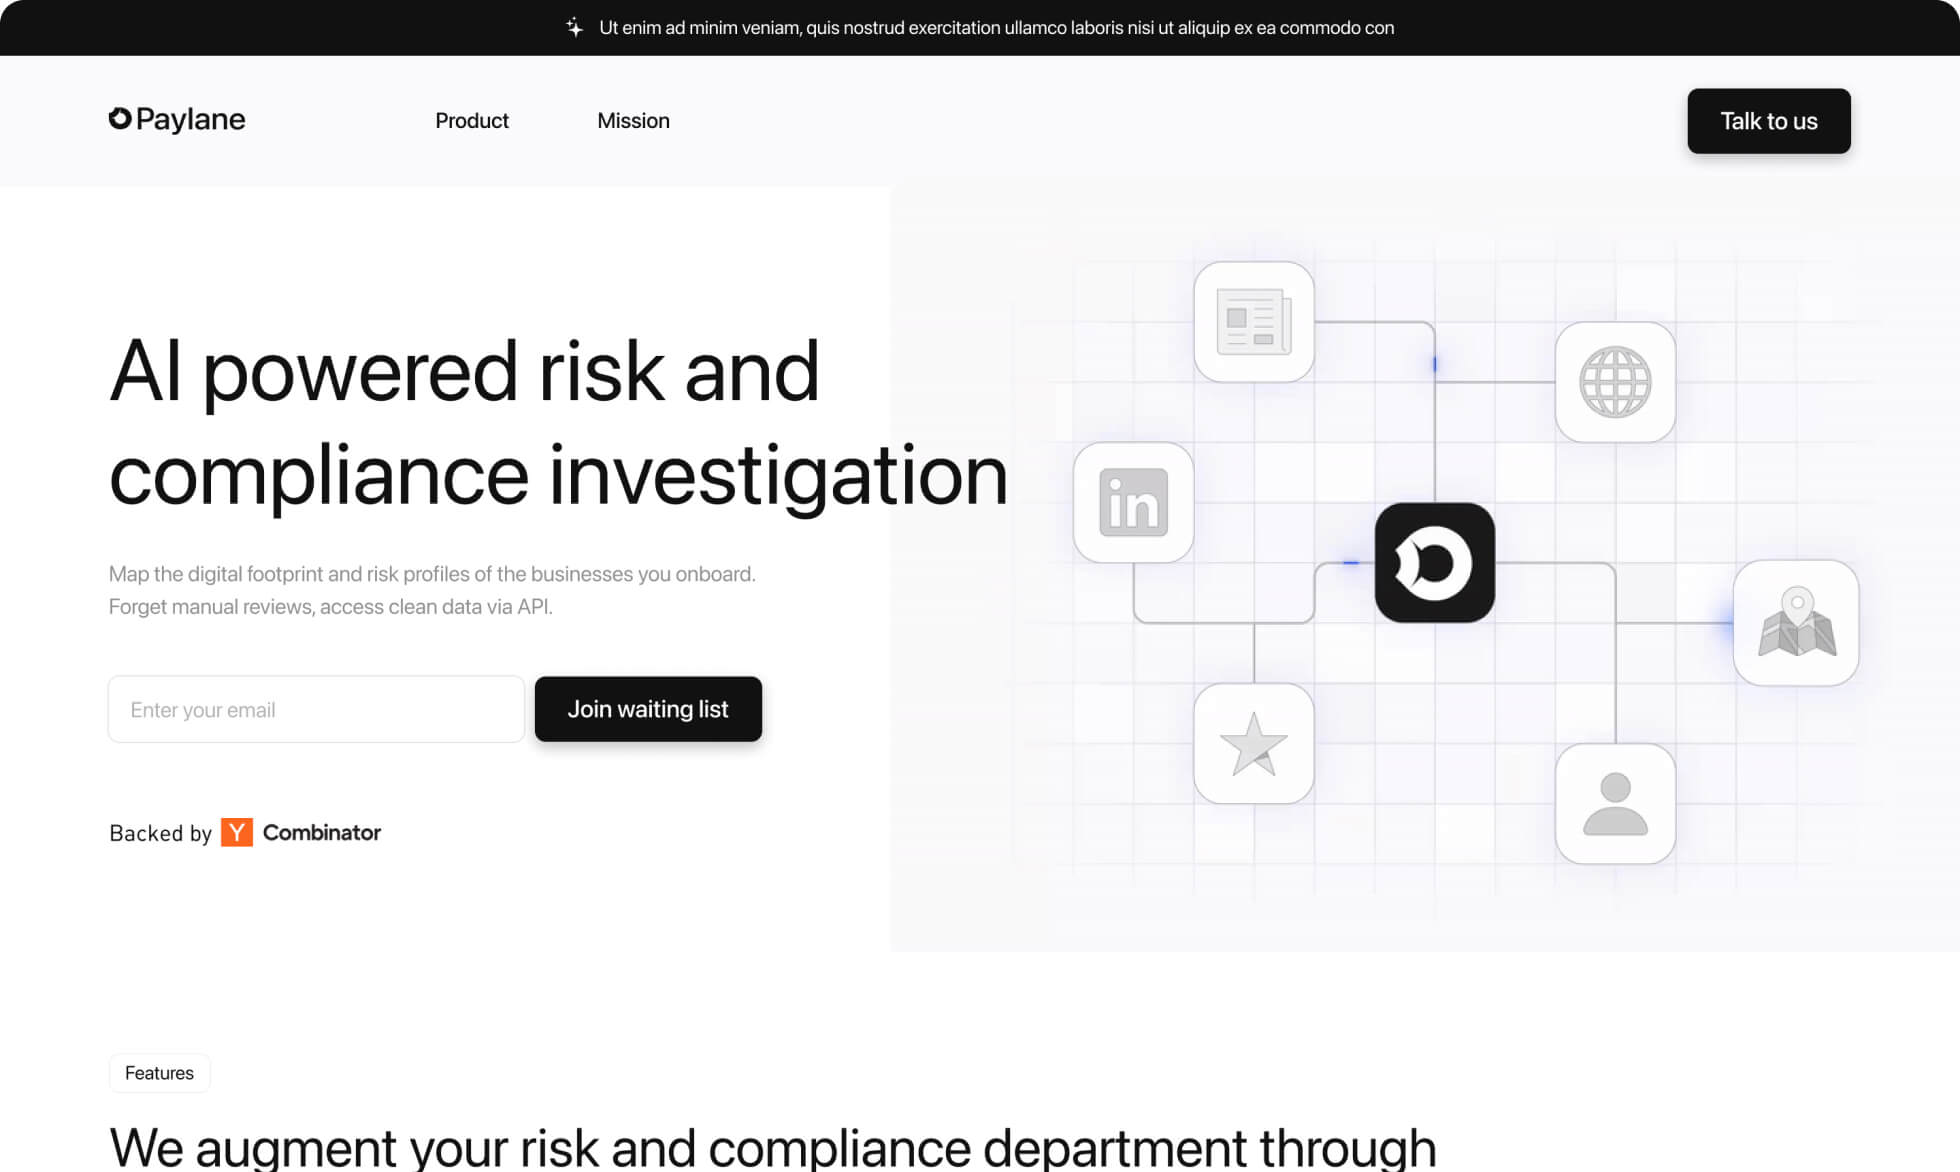Click the LinkedIn icon tile

[1133, 502]
